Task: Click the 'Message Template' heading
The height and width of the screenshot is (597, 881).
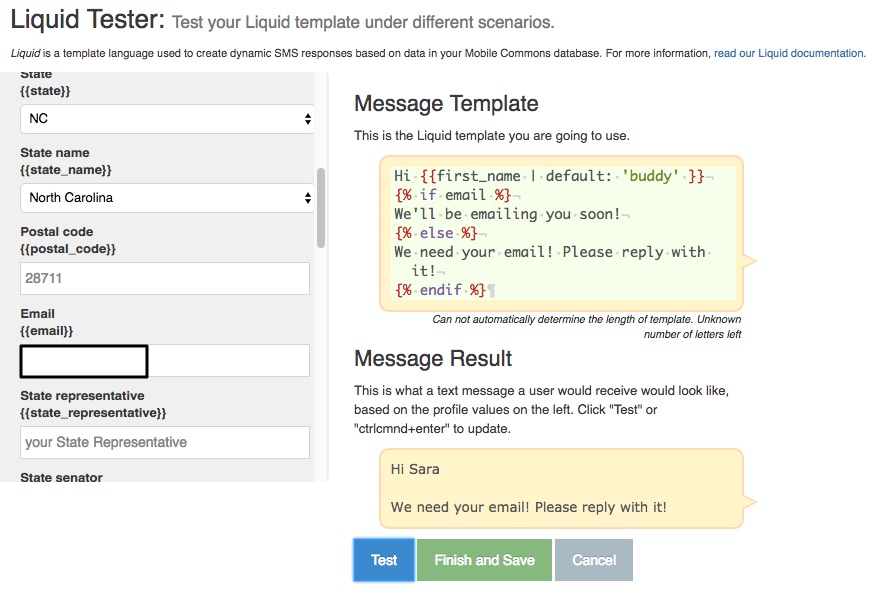Action: (446, 103)
